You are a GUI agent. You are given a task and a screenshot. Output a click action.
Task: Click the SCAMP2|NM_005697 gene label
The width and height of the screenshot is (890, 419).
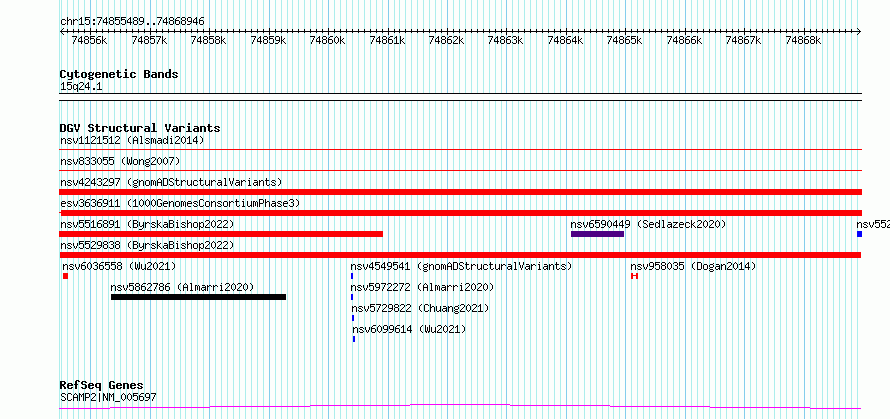[x=108, y=397]
